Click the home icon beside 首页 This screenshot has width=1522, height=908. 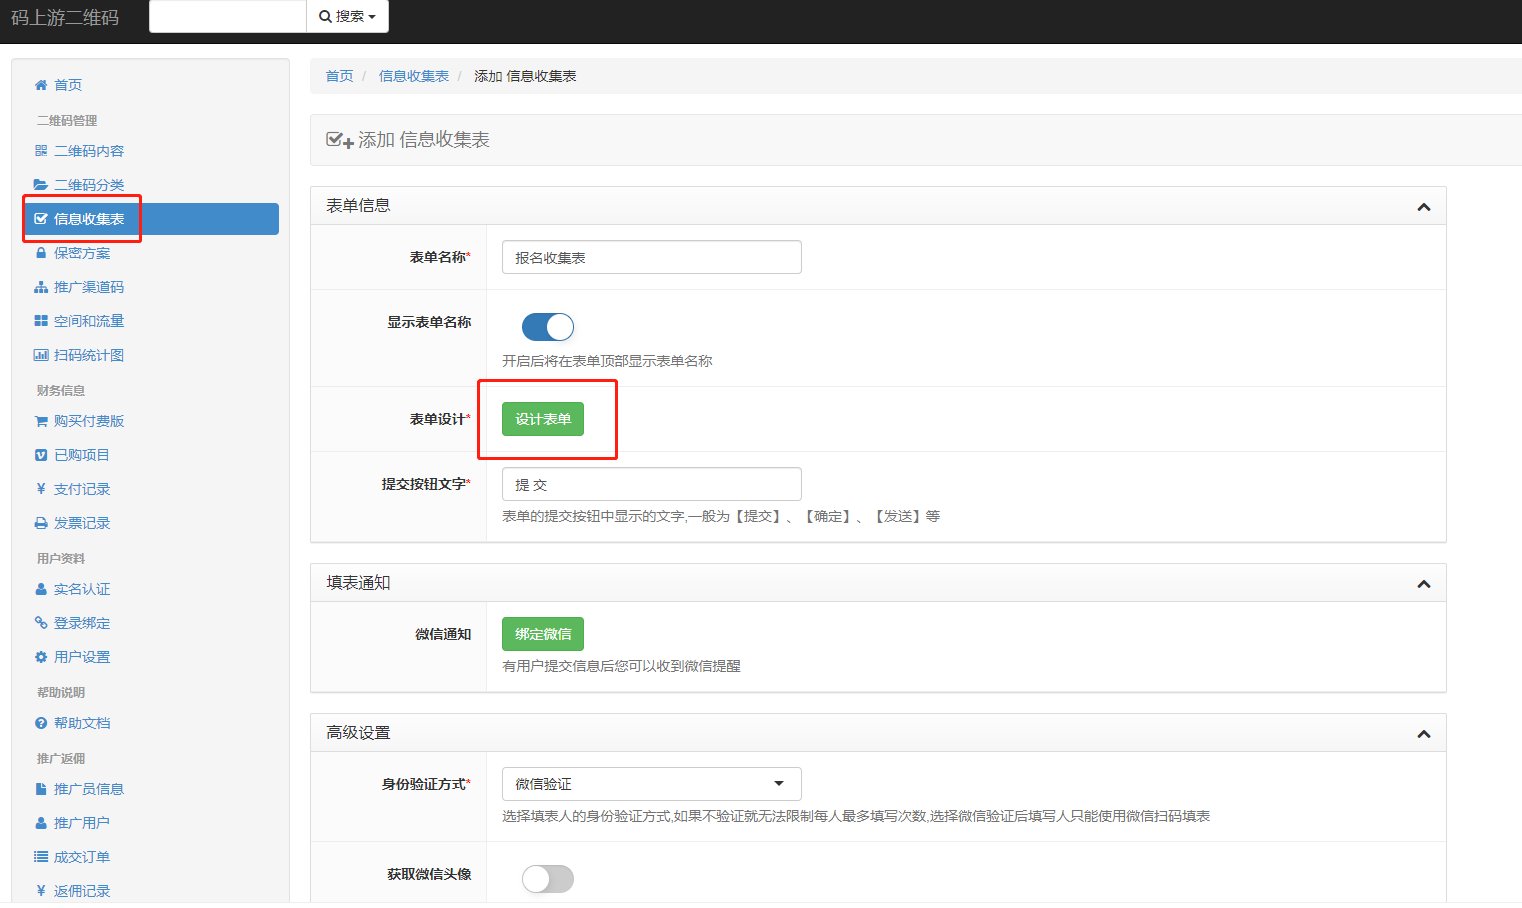click(x=40, y=85)
